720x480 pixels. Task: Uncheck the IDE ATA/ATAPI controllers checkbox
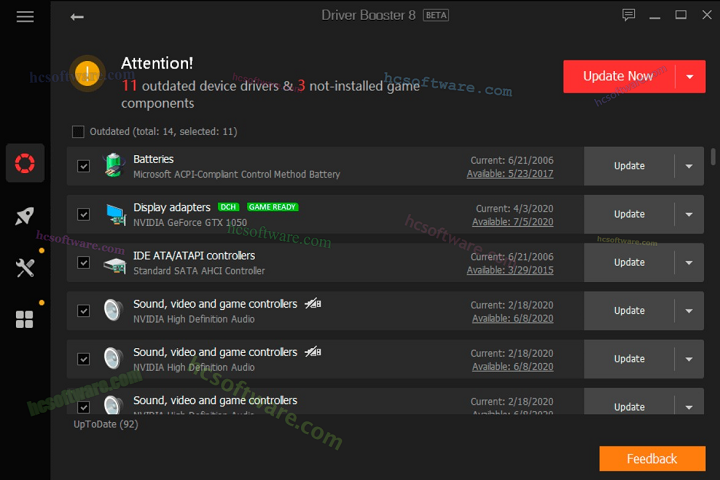pos(84,262)
